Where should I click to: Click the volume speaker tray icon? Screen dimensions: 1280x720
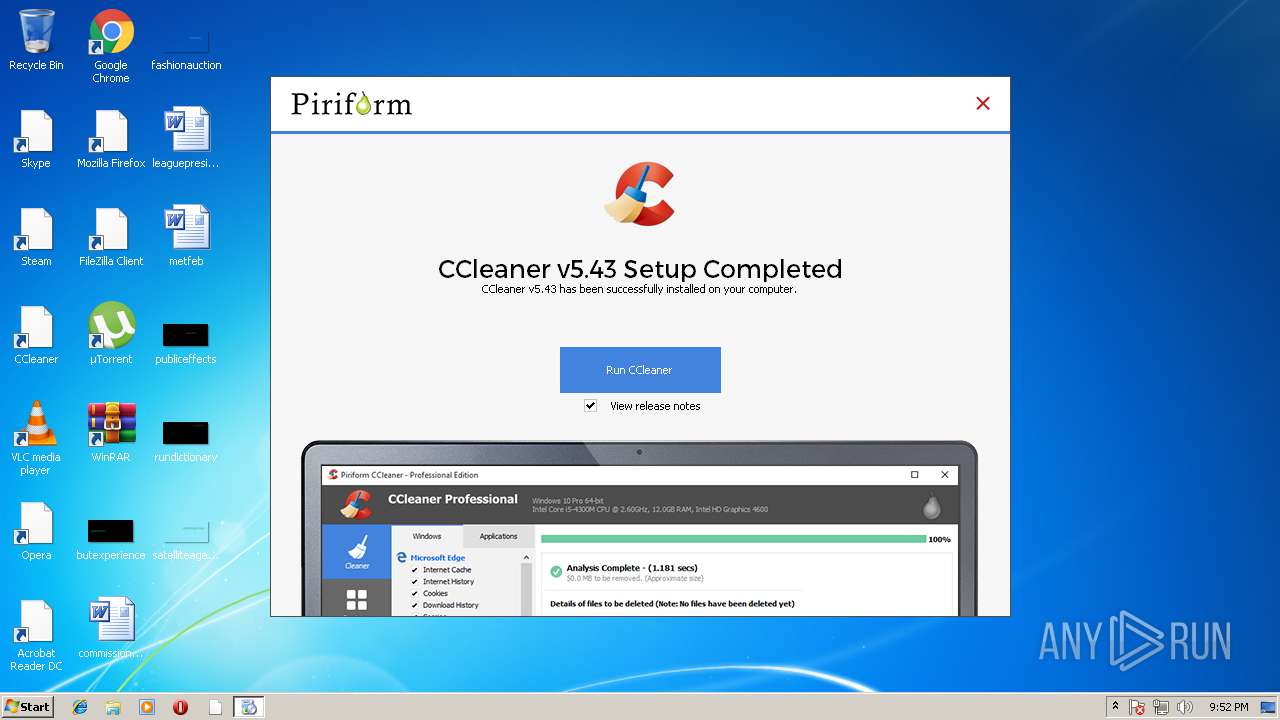1185,707
